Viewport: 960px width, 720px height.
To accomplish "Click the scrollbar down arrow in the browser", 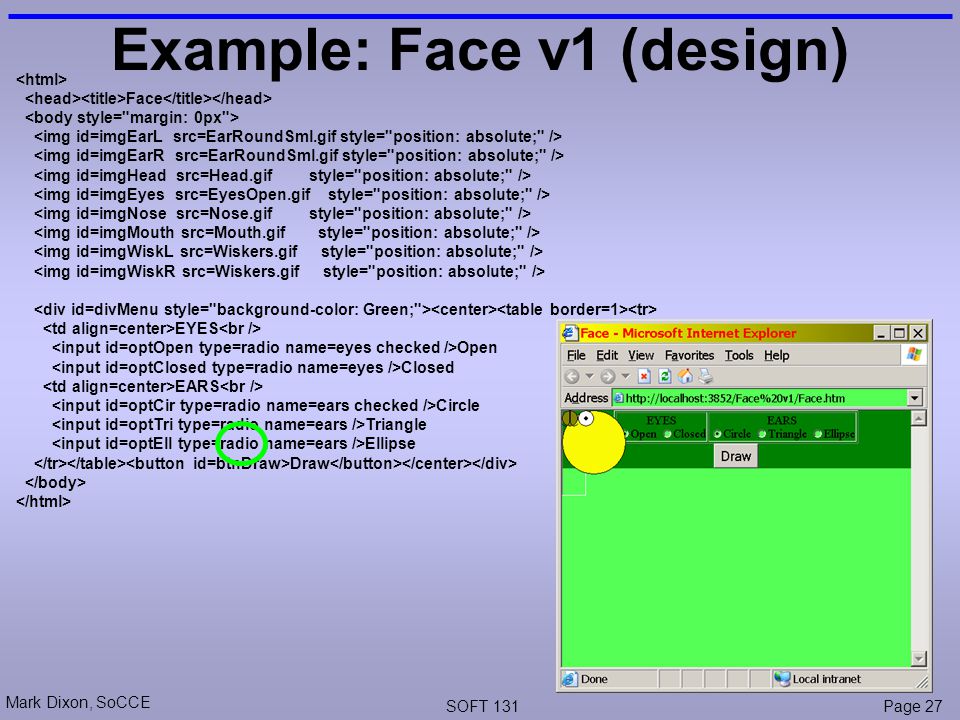I will pyautogui.click(x=919, y=659).
